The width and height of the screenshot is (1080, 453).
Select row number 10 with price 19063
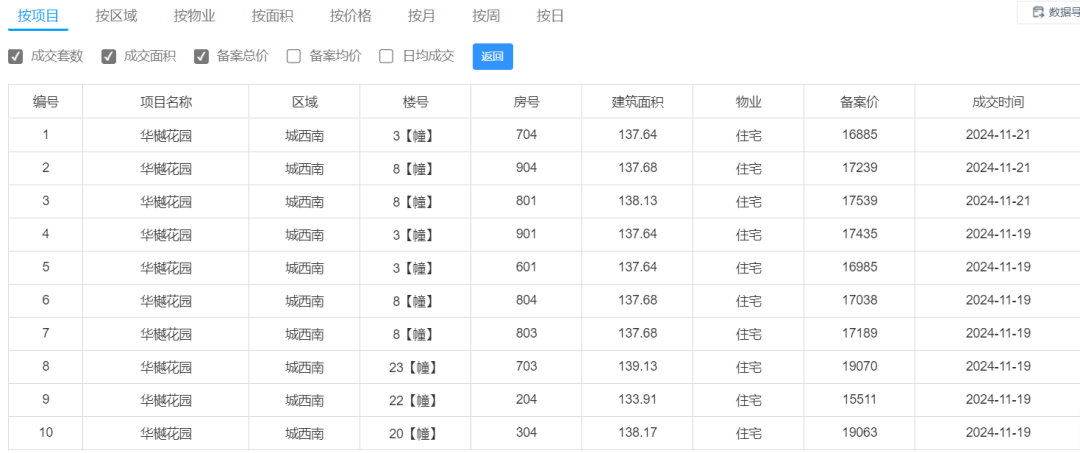coord(544,433)
